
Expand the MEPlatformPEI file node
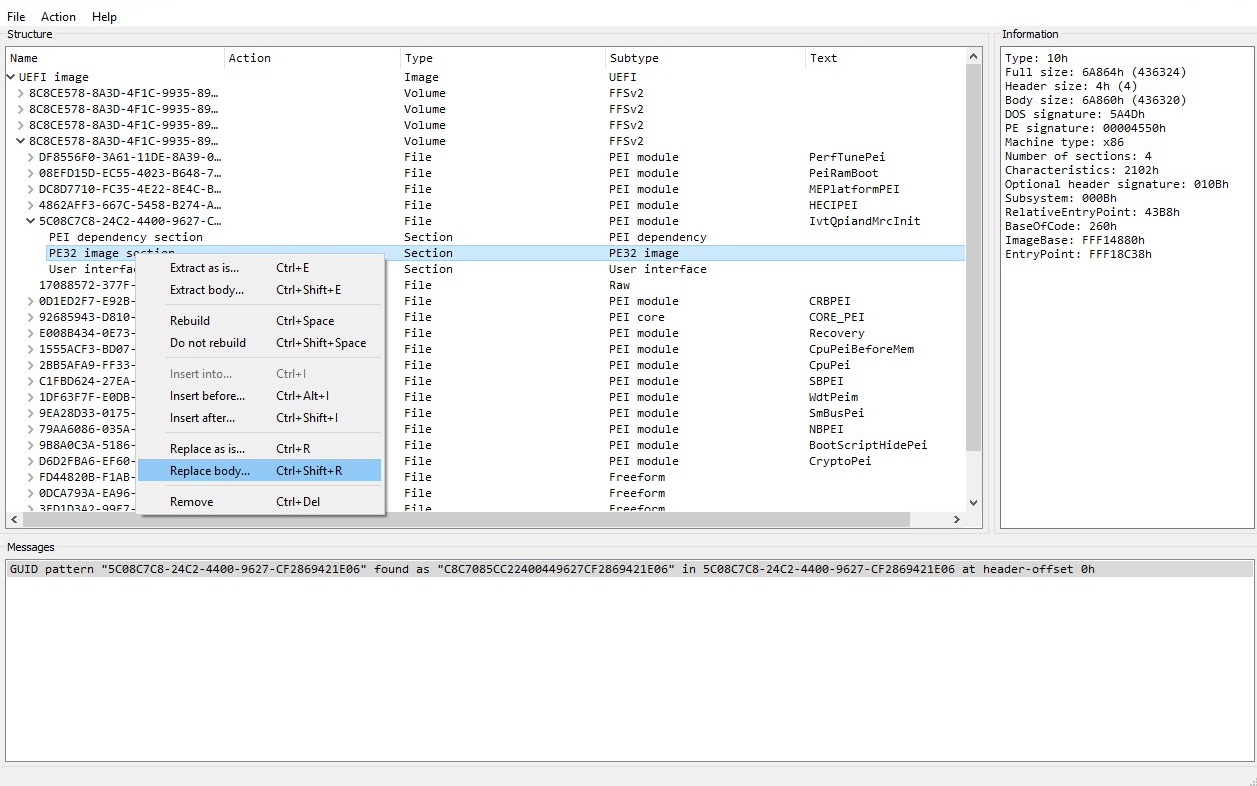click(31, 189)
